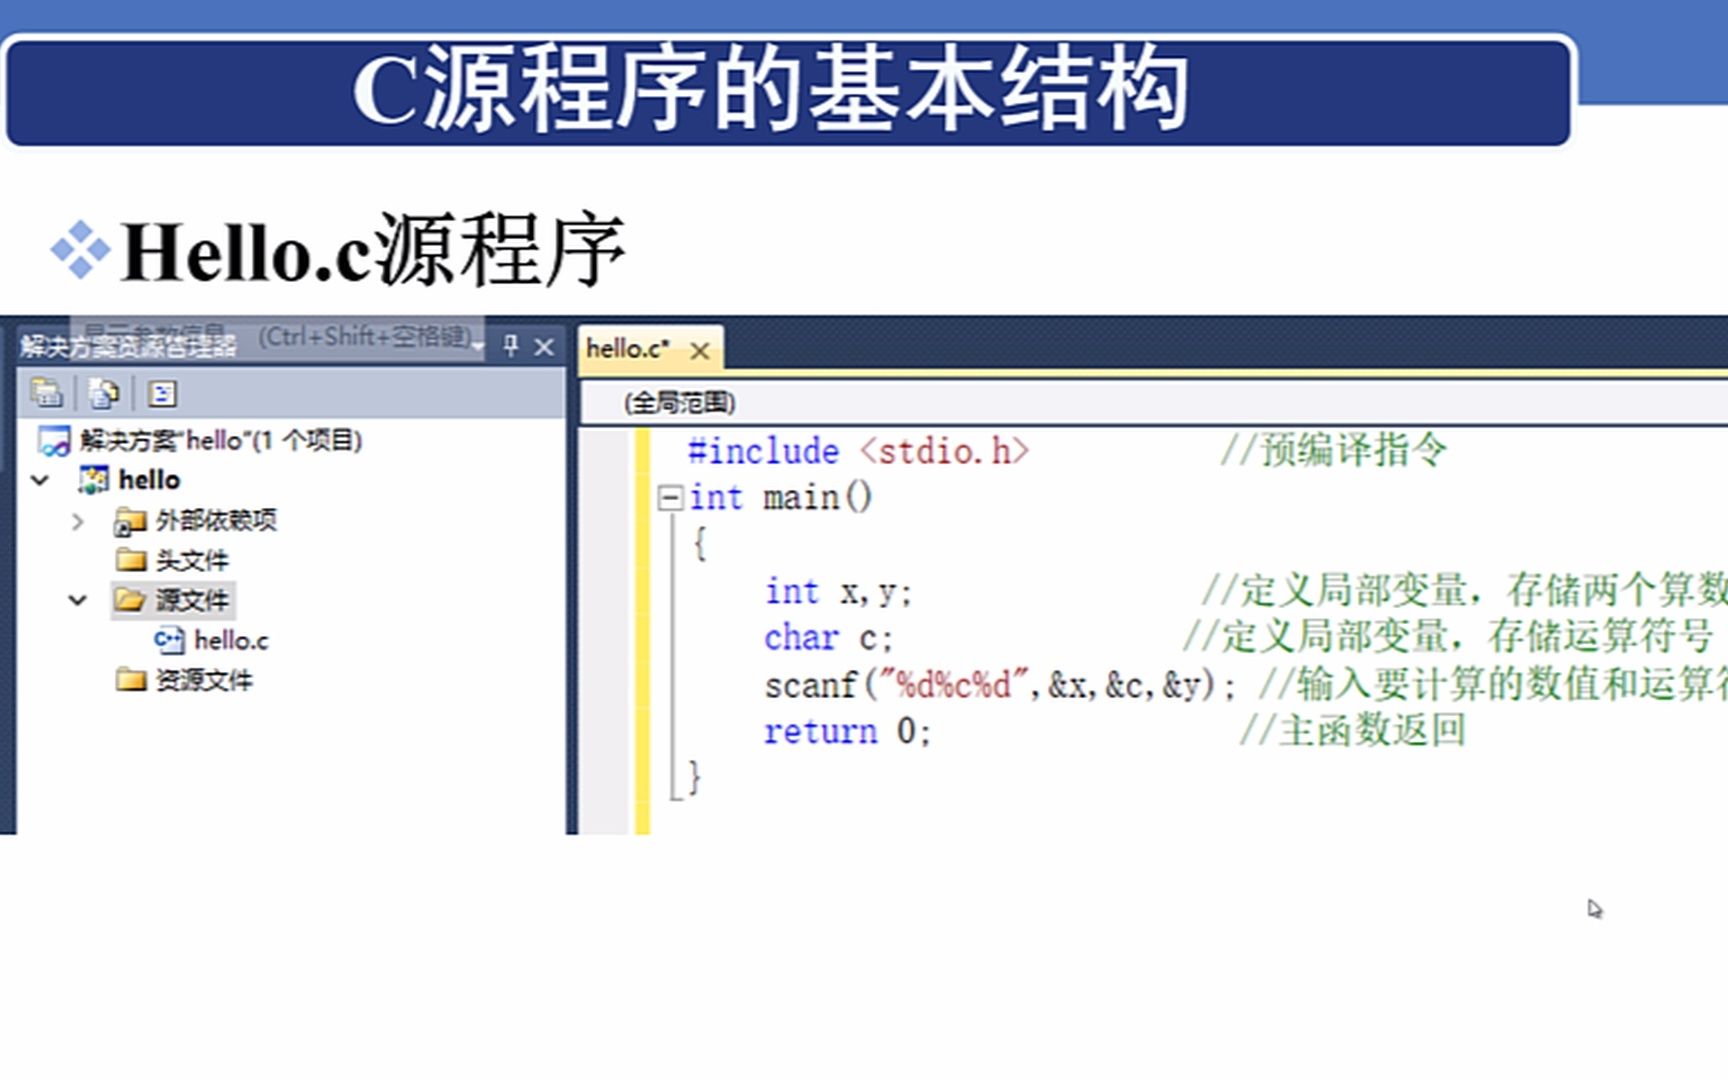The width and height of the screenshot is (1728, 1080).
Task: Collapse the 源文件 folder arrow
Action: pyautogui.click(x=78, y=600)
